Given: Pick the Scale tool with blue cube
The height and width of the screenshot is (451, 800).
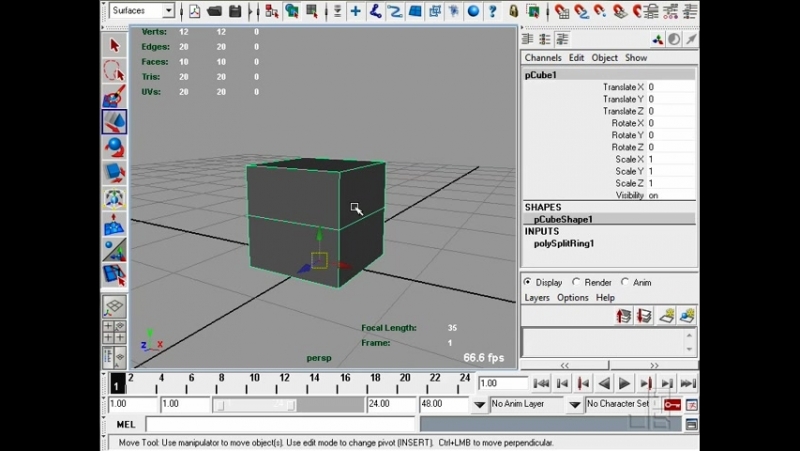Looking at the screenshot, I should tap(114, 173).
